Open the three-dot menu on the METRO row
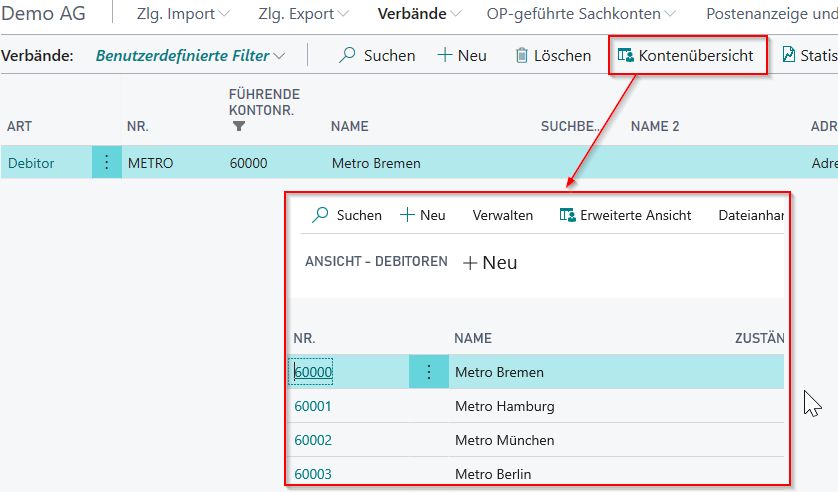 click(x=106, y=162)
